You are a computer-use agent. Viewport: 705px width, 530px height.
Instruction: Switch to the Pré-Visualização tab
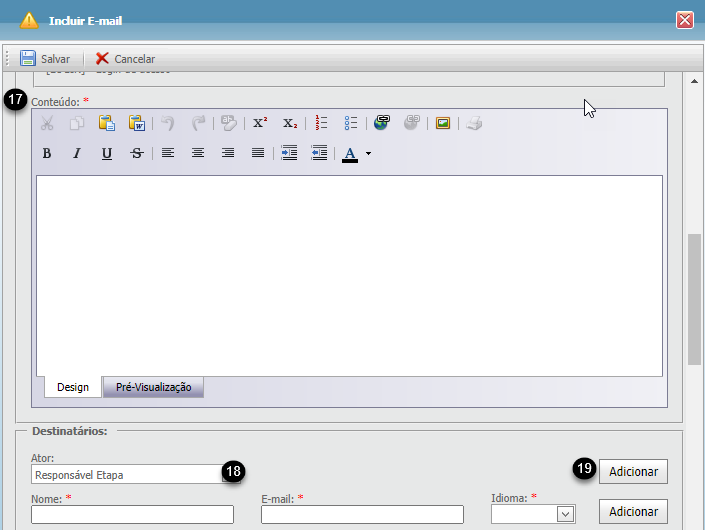[x=153, y=387]
